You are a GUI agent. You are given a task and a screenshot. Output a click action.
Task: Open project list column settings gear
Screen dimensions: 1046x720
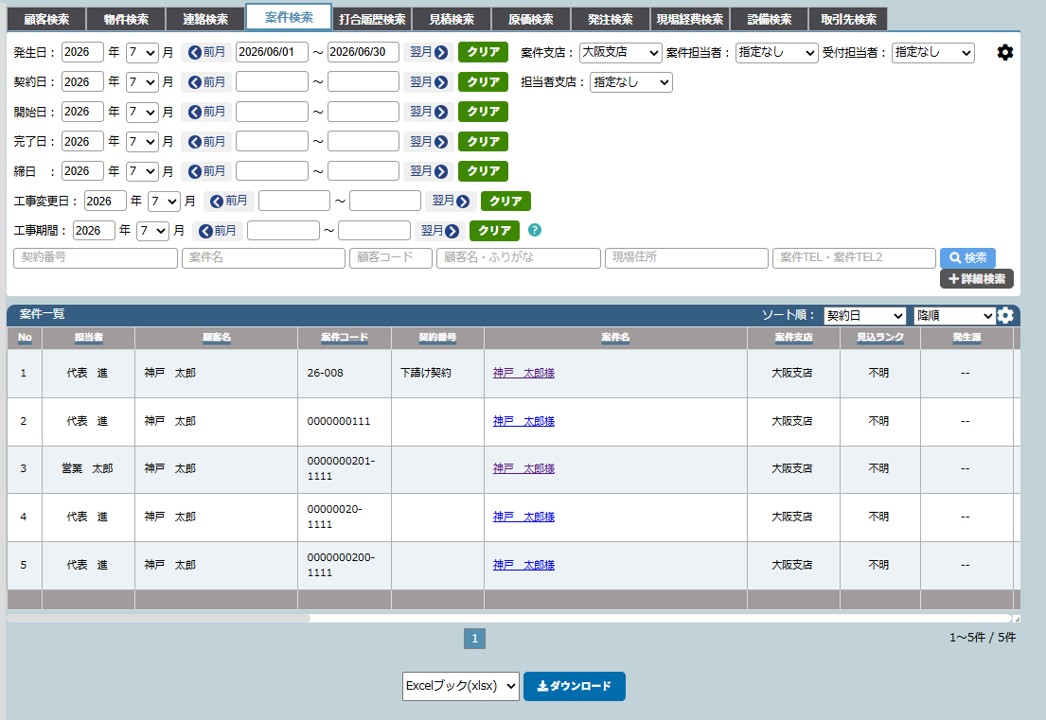tap(1005, 315)
